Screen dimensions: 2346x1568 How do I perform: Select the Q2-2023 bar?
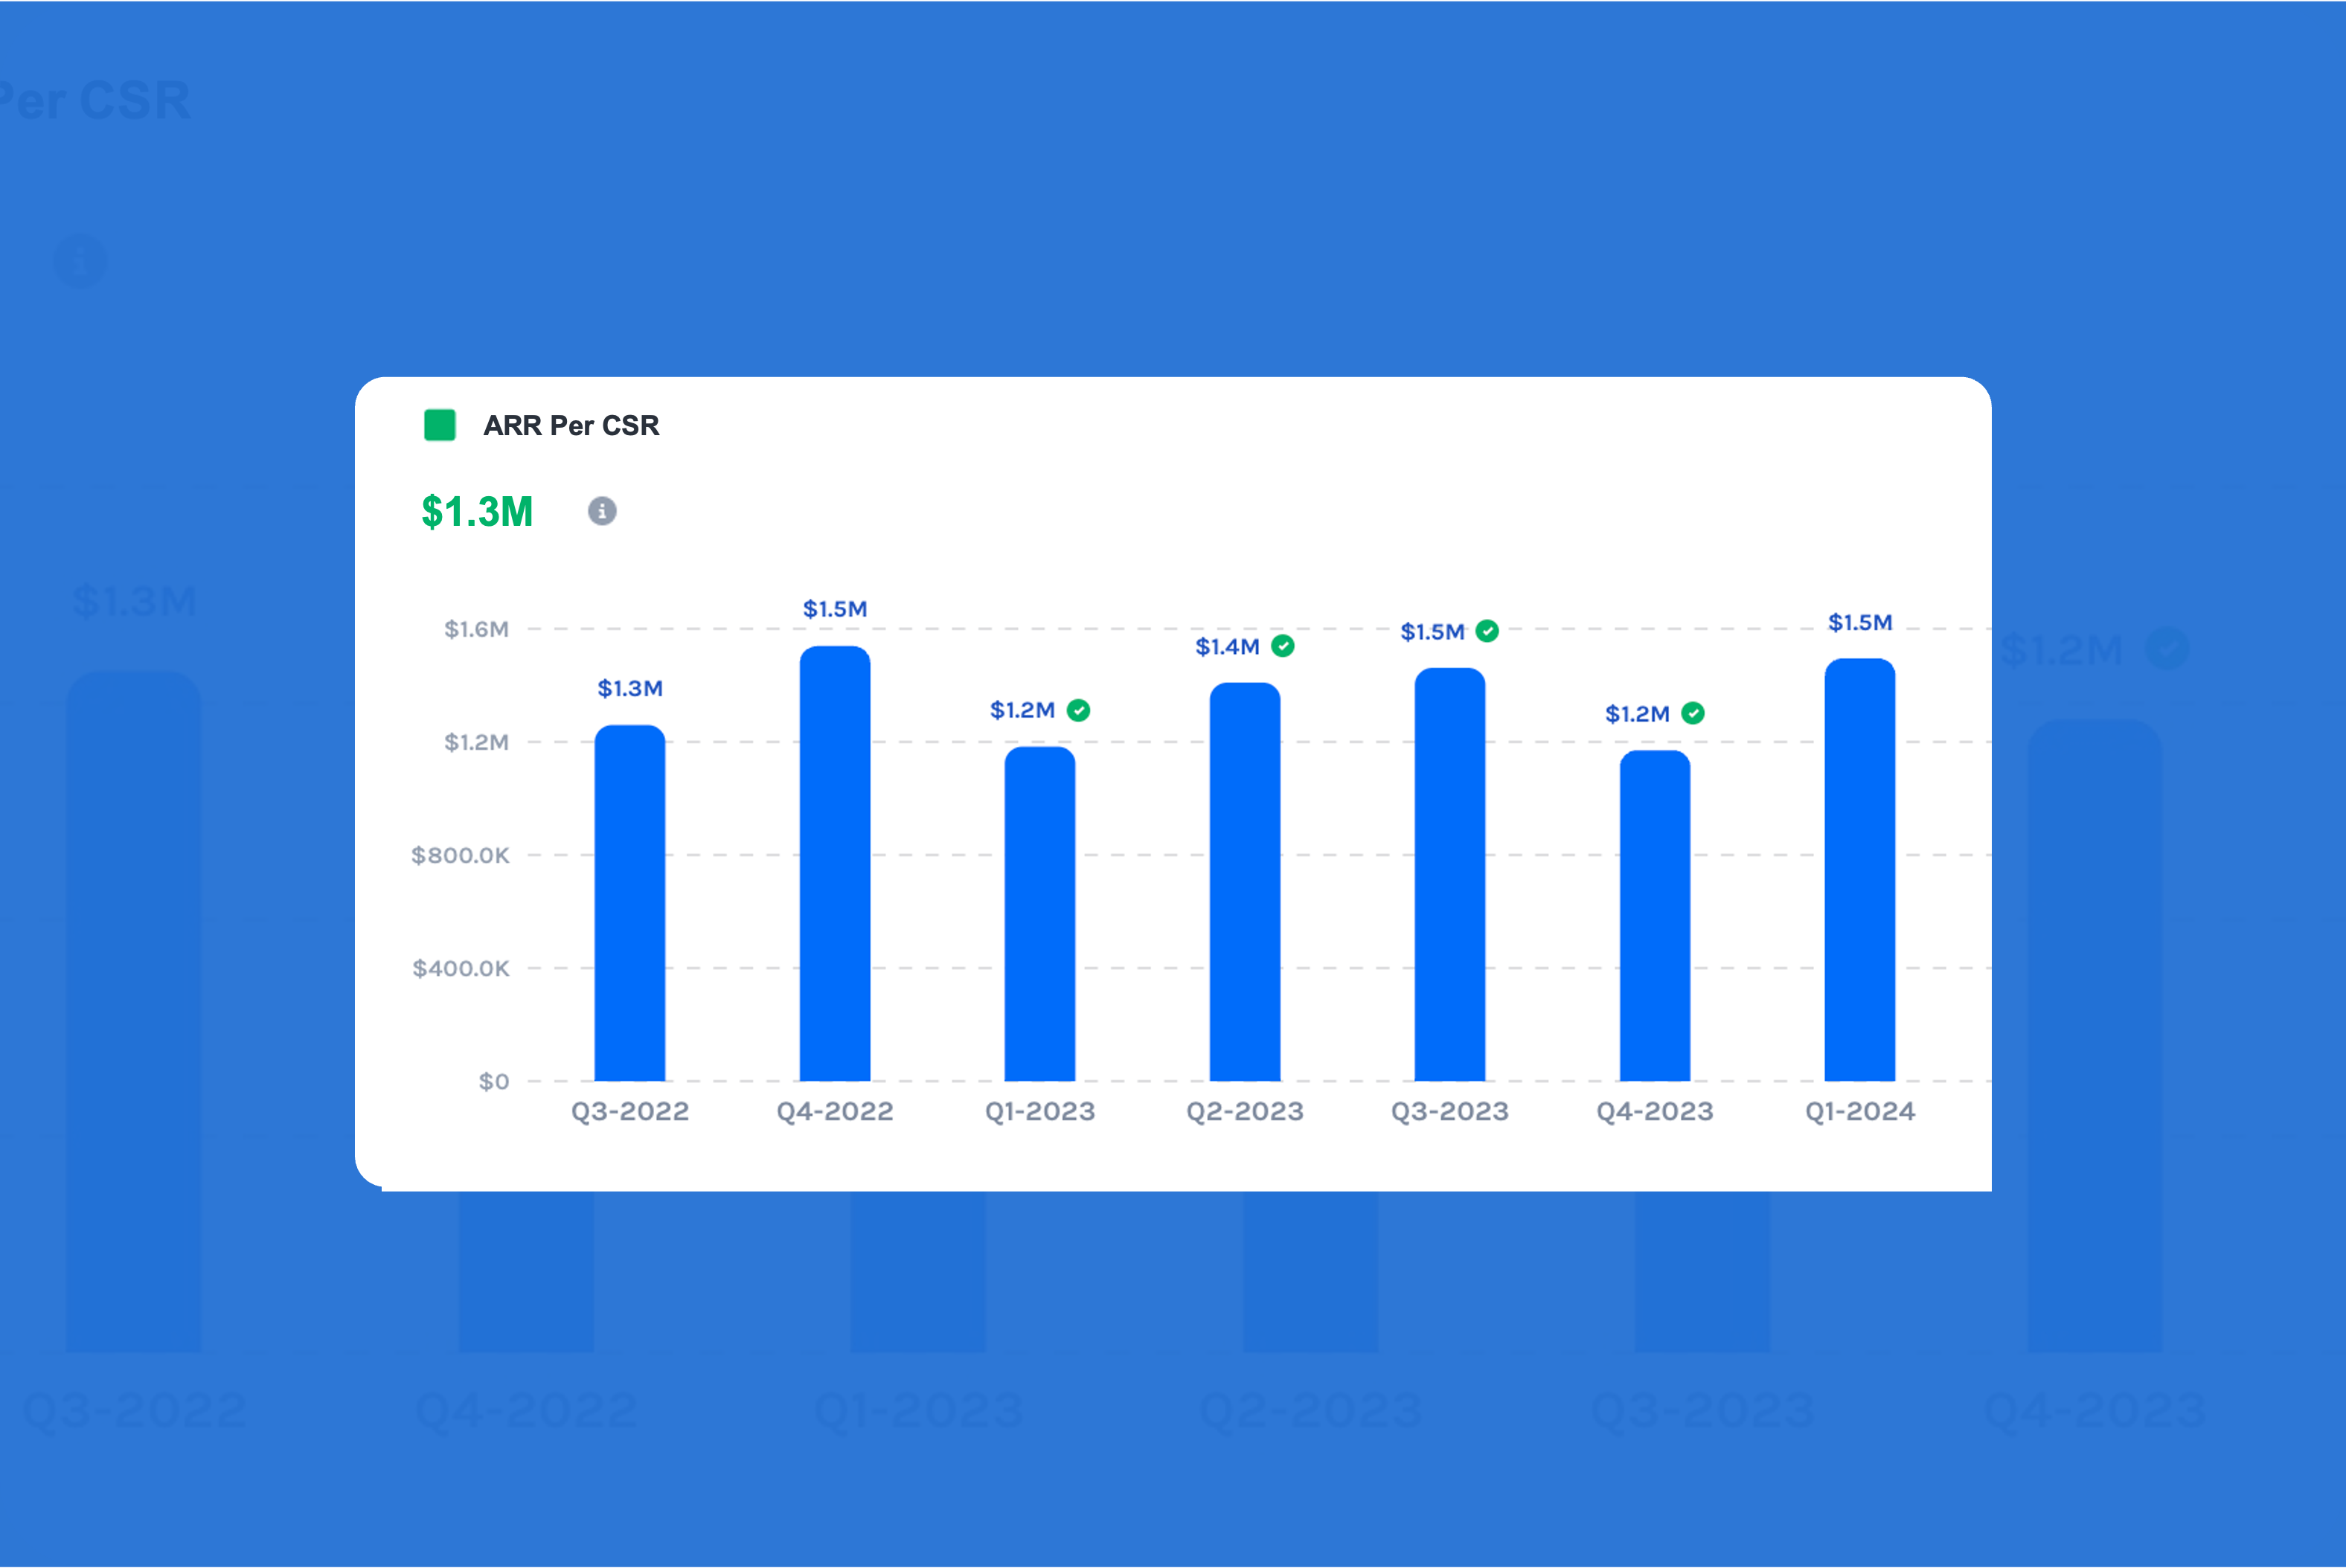point(1245,882)
